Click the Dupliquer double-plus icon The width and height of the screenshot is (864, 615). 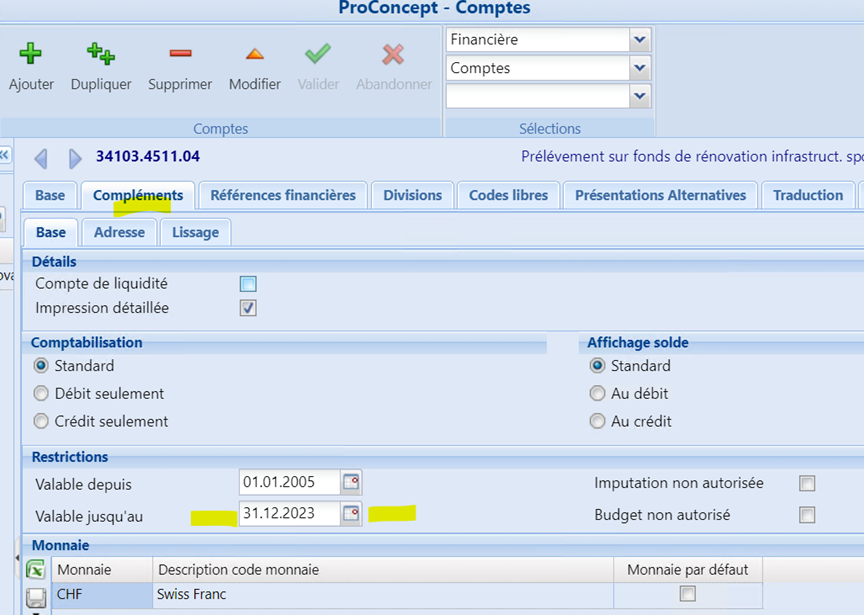[101, 54]
